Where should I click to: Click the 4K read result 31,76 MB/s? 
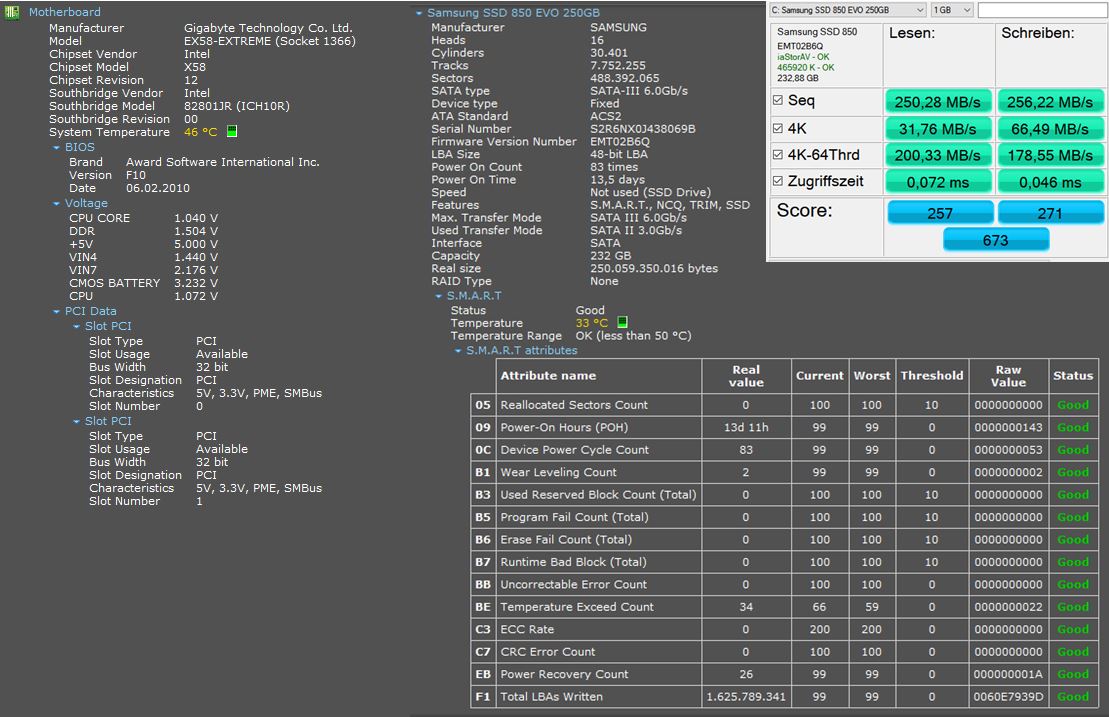tap(937, 129)
